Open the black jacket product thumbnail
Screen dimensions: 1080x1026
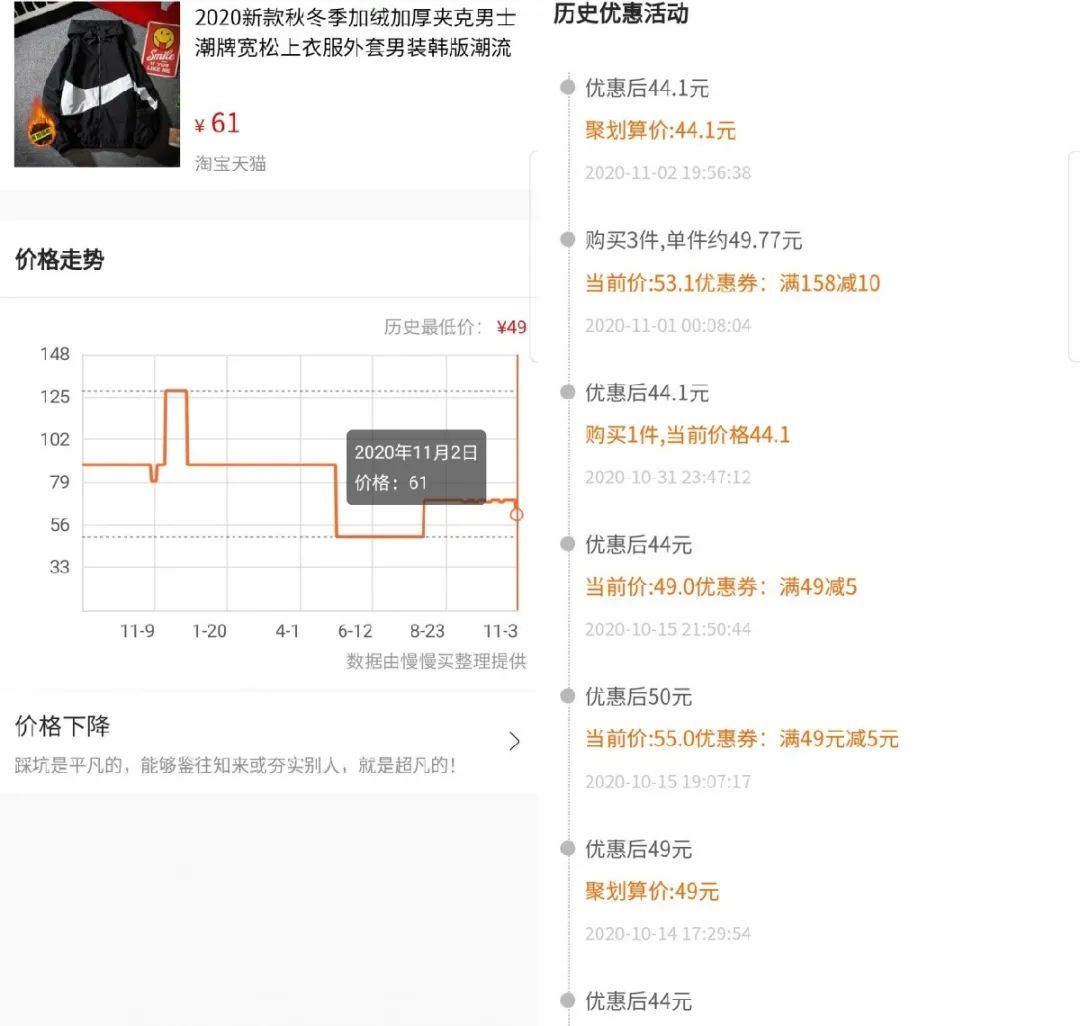click(x=97, y=83)
